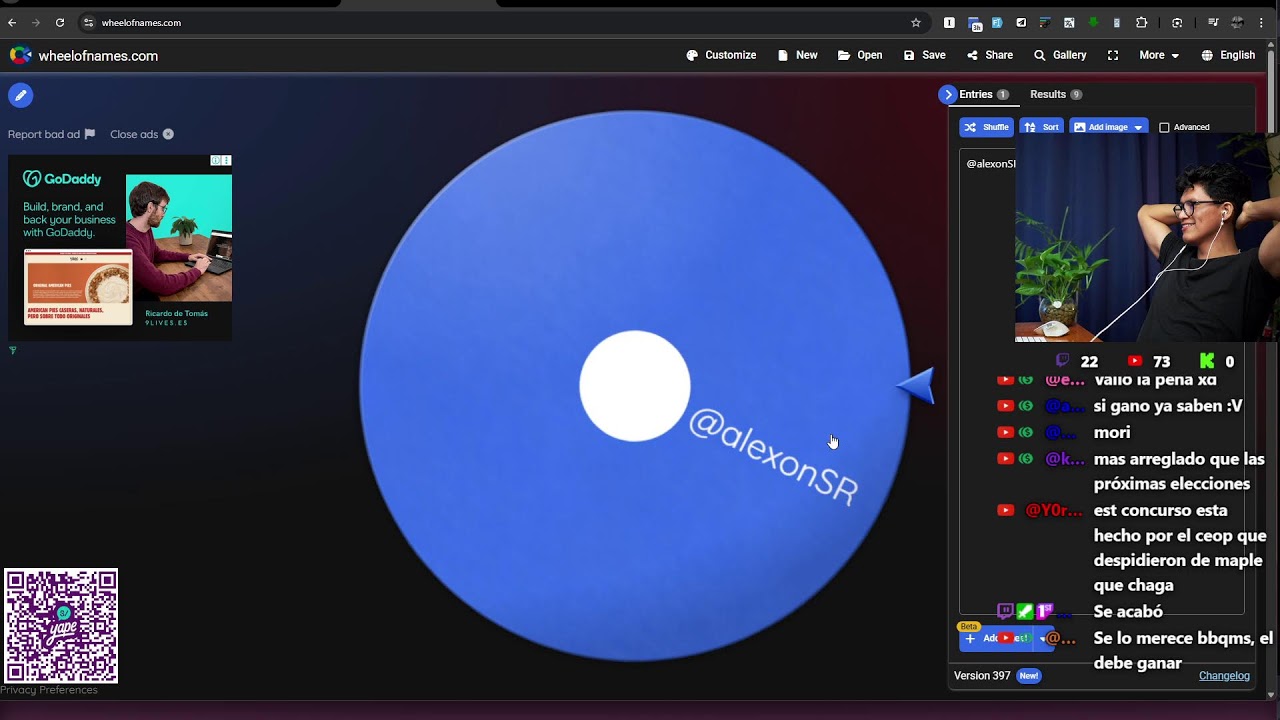Create a New wheel
1280x720 pixels.
pyautogui.click(x=797, y=55)
